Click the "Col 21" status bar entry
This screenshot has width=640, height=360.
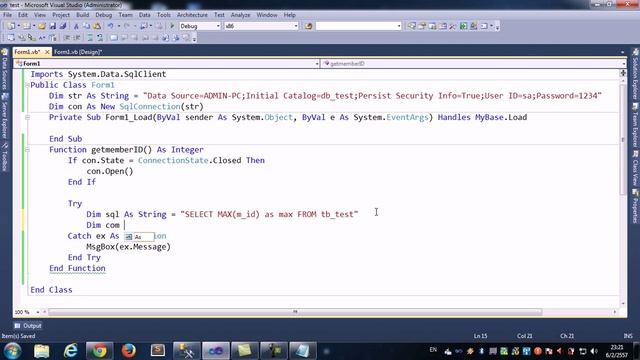click(524, 336)
